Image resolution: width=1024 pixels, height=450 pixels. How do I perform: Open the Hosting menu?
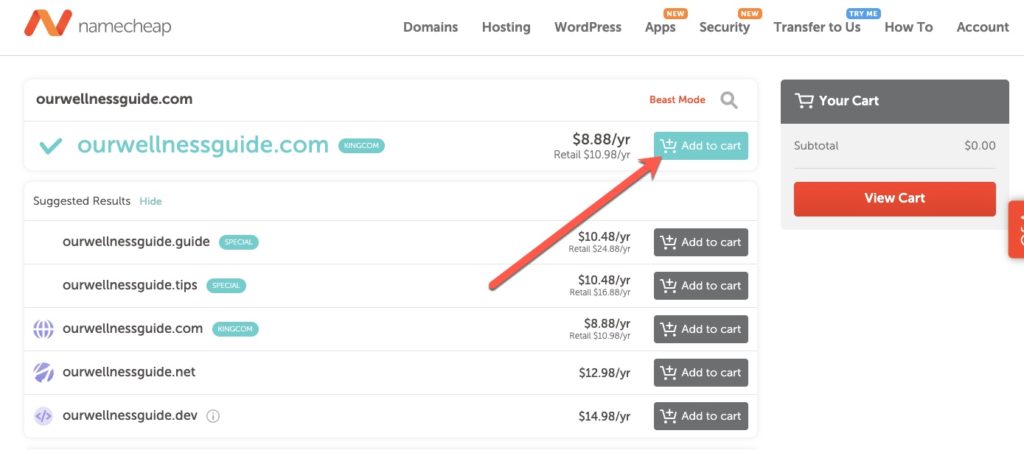[x=506, y=27]
